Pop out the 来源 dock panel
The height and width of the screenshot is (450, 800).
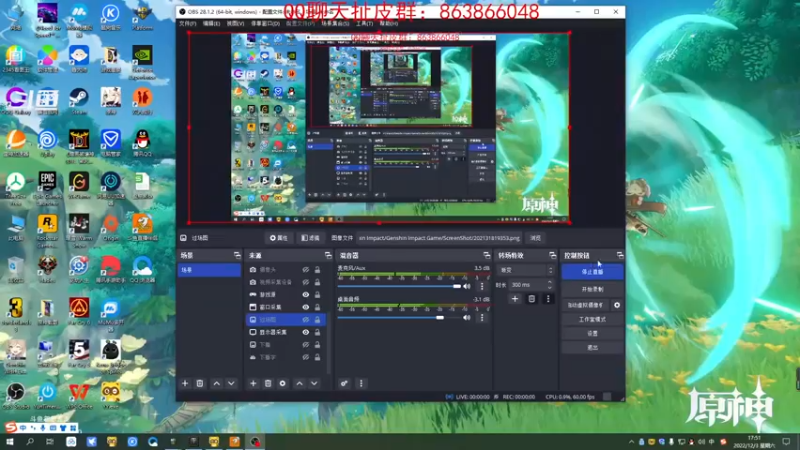[x=328, y=255]
